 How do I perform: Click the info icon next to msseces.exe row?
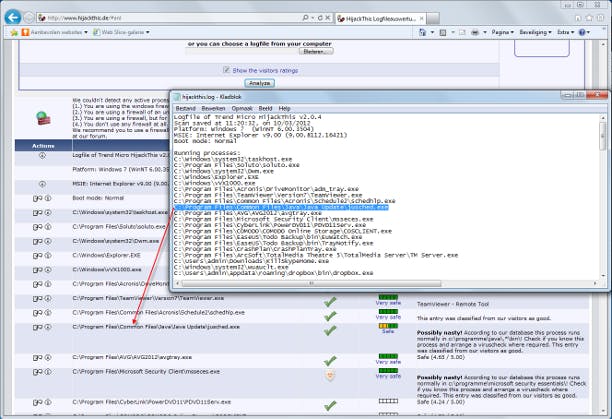click(48, 372)
